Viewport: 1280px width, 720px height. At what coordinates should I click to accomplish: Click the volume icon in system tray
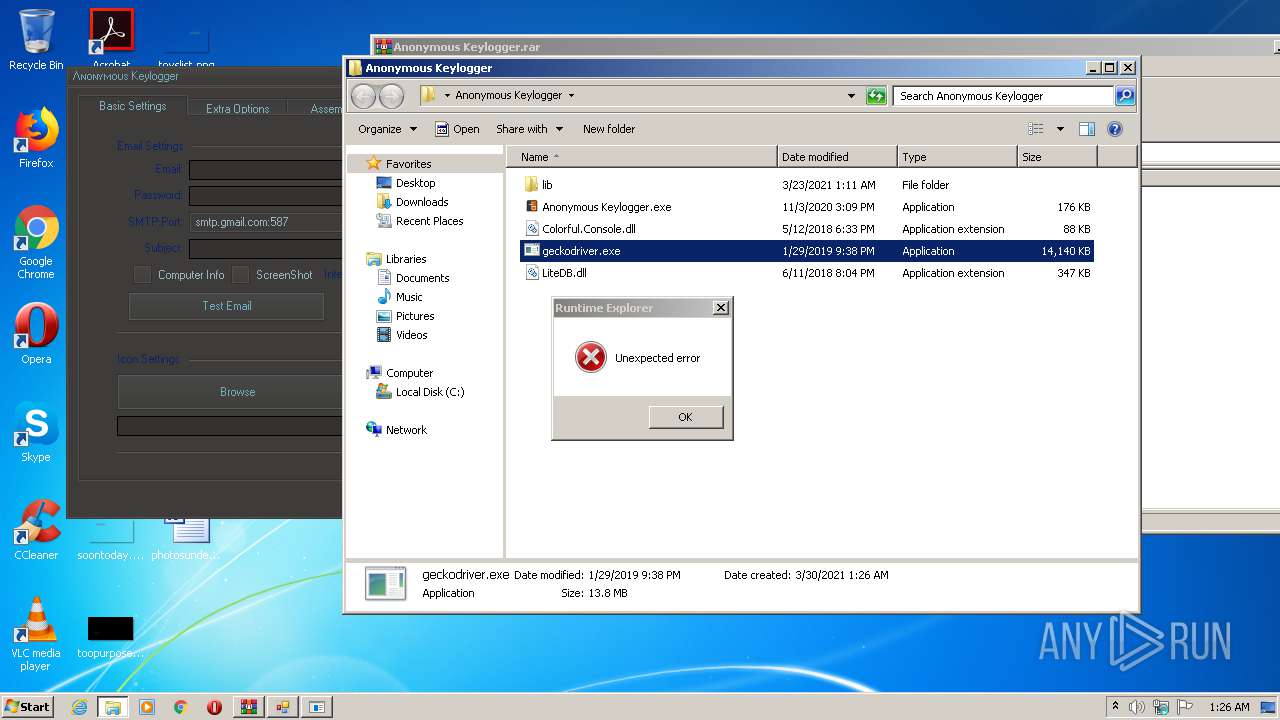1137,707
